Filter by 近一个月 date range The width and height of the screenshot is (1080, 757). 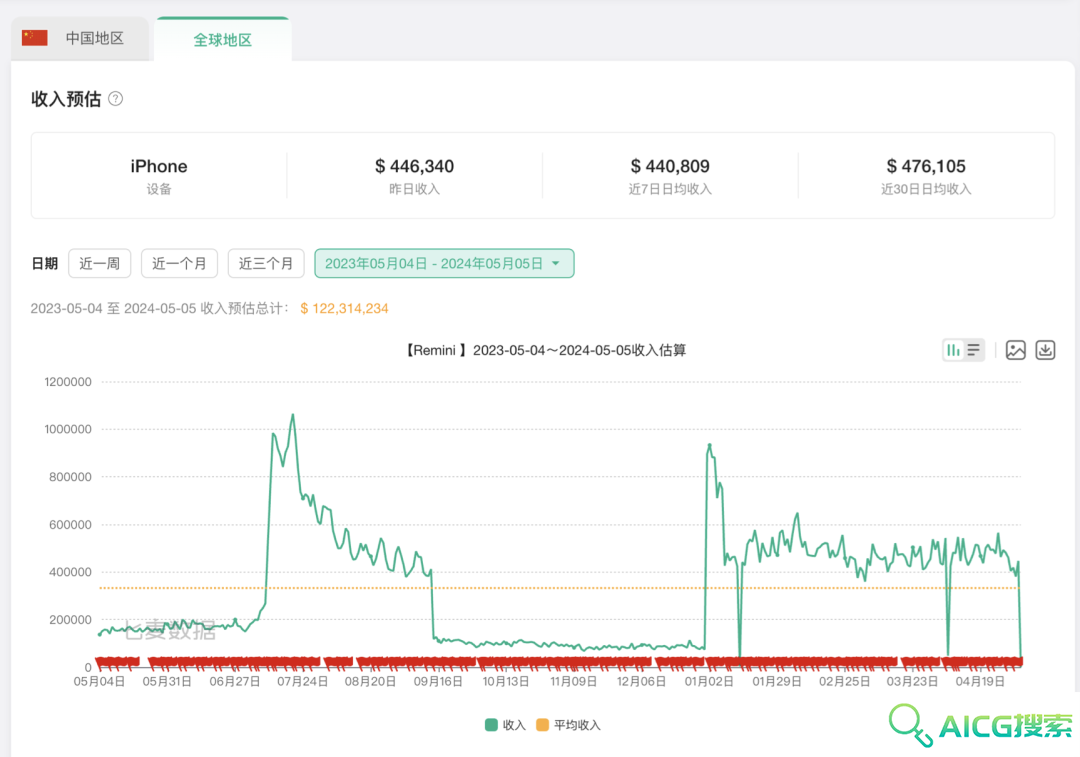click(x=179, y=264)
